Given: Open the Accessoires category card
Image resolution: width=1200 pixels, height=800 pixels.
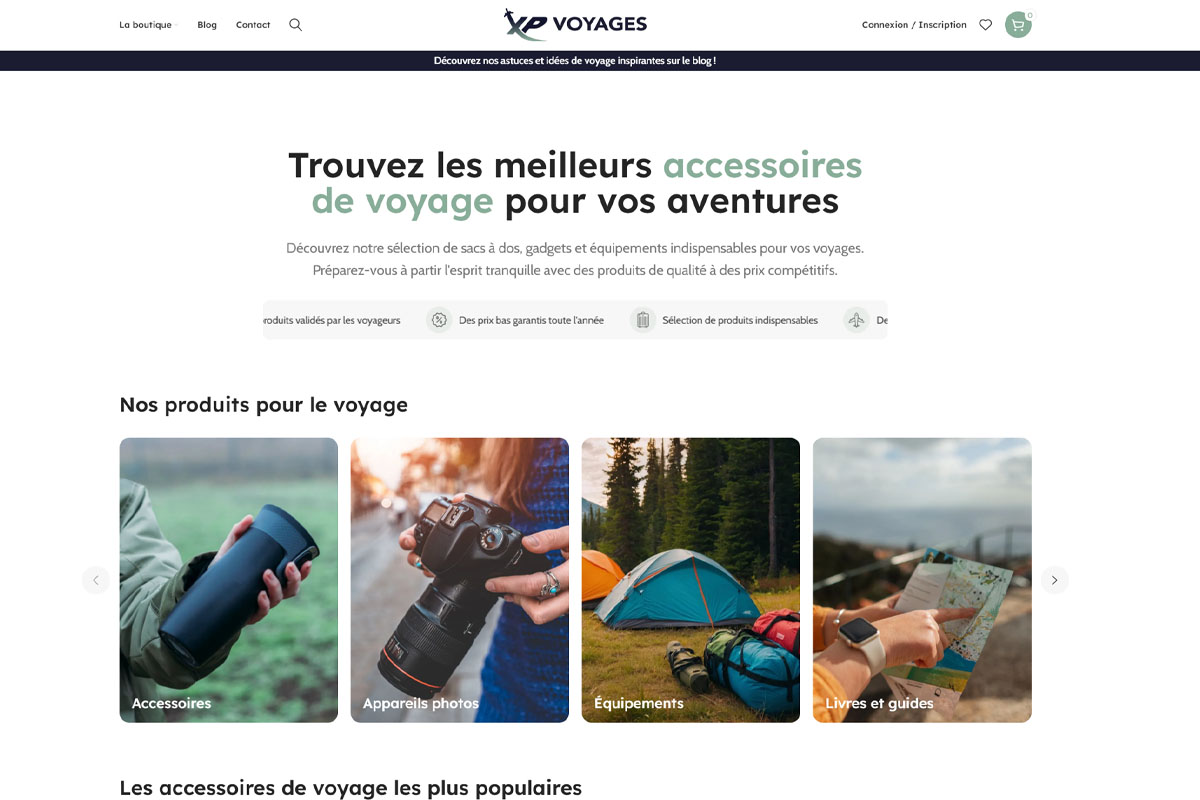Looking at the screenshot, I should pos(229,580).
